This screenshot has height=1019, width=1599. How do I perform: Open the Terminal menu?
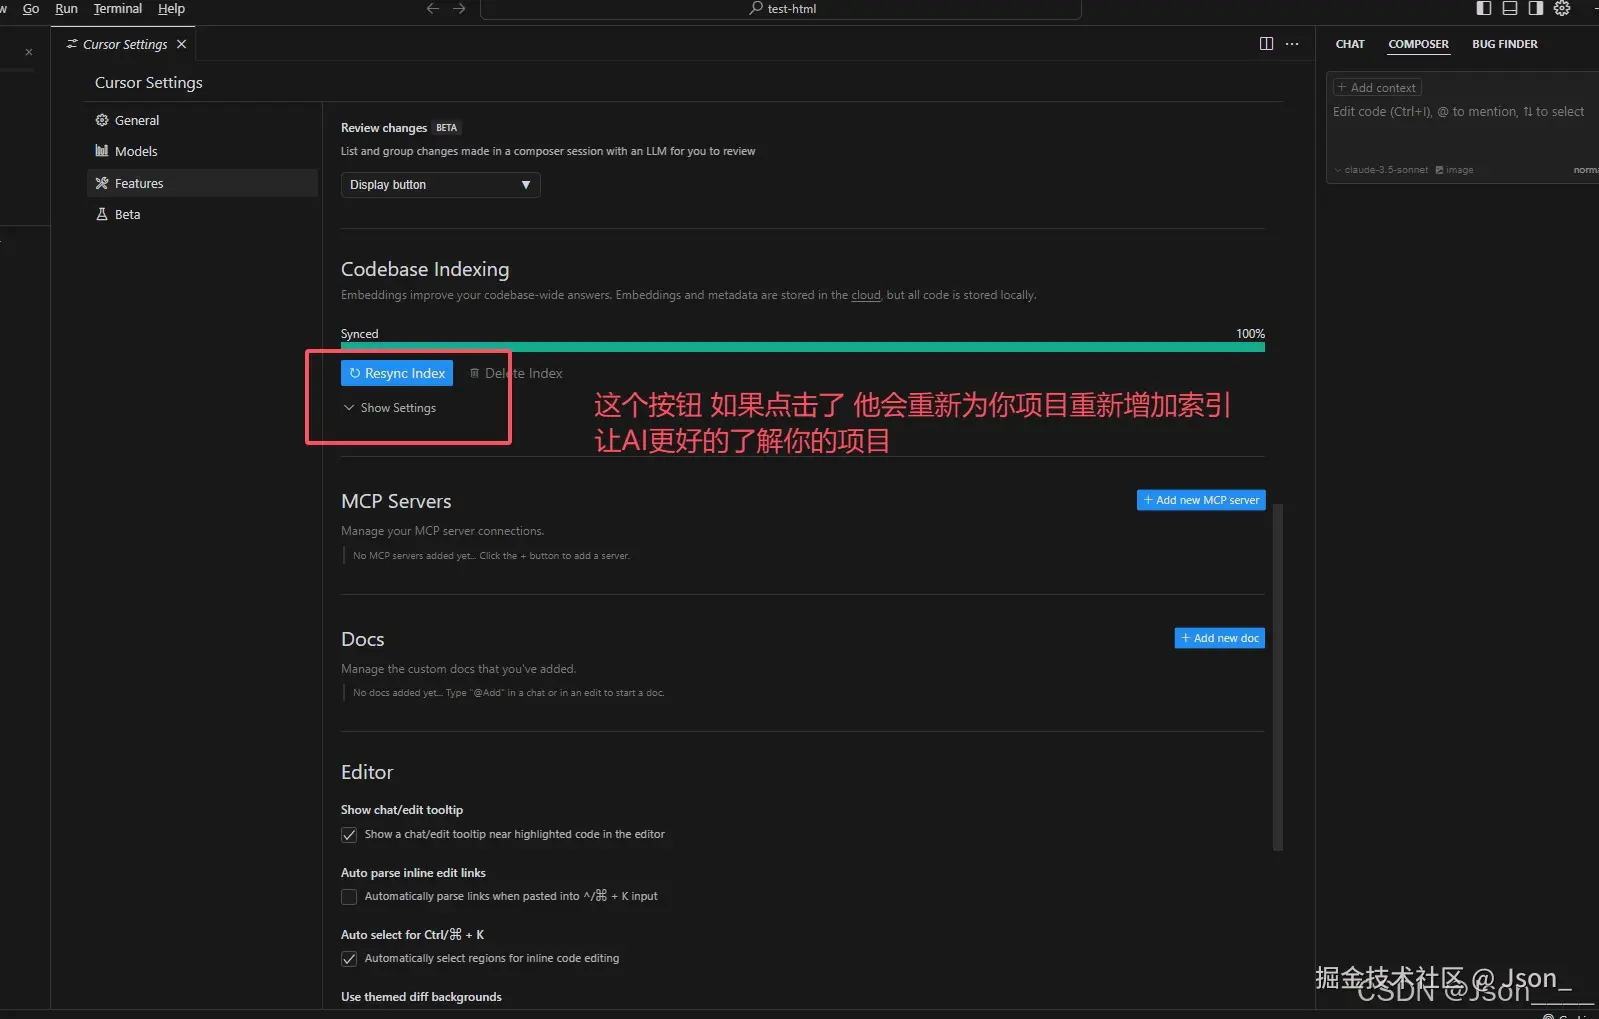point(118,8)
